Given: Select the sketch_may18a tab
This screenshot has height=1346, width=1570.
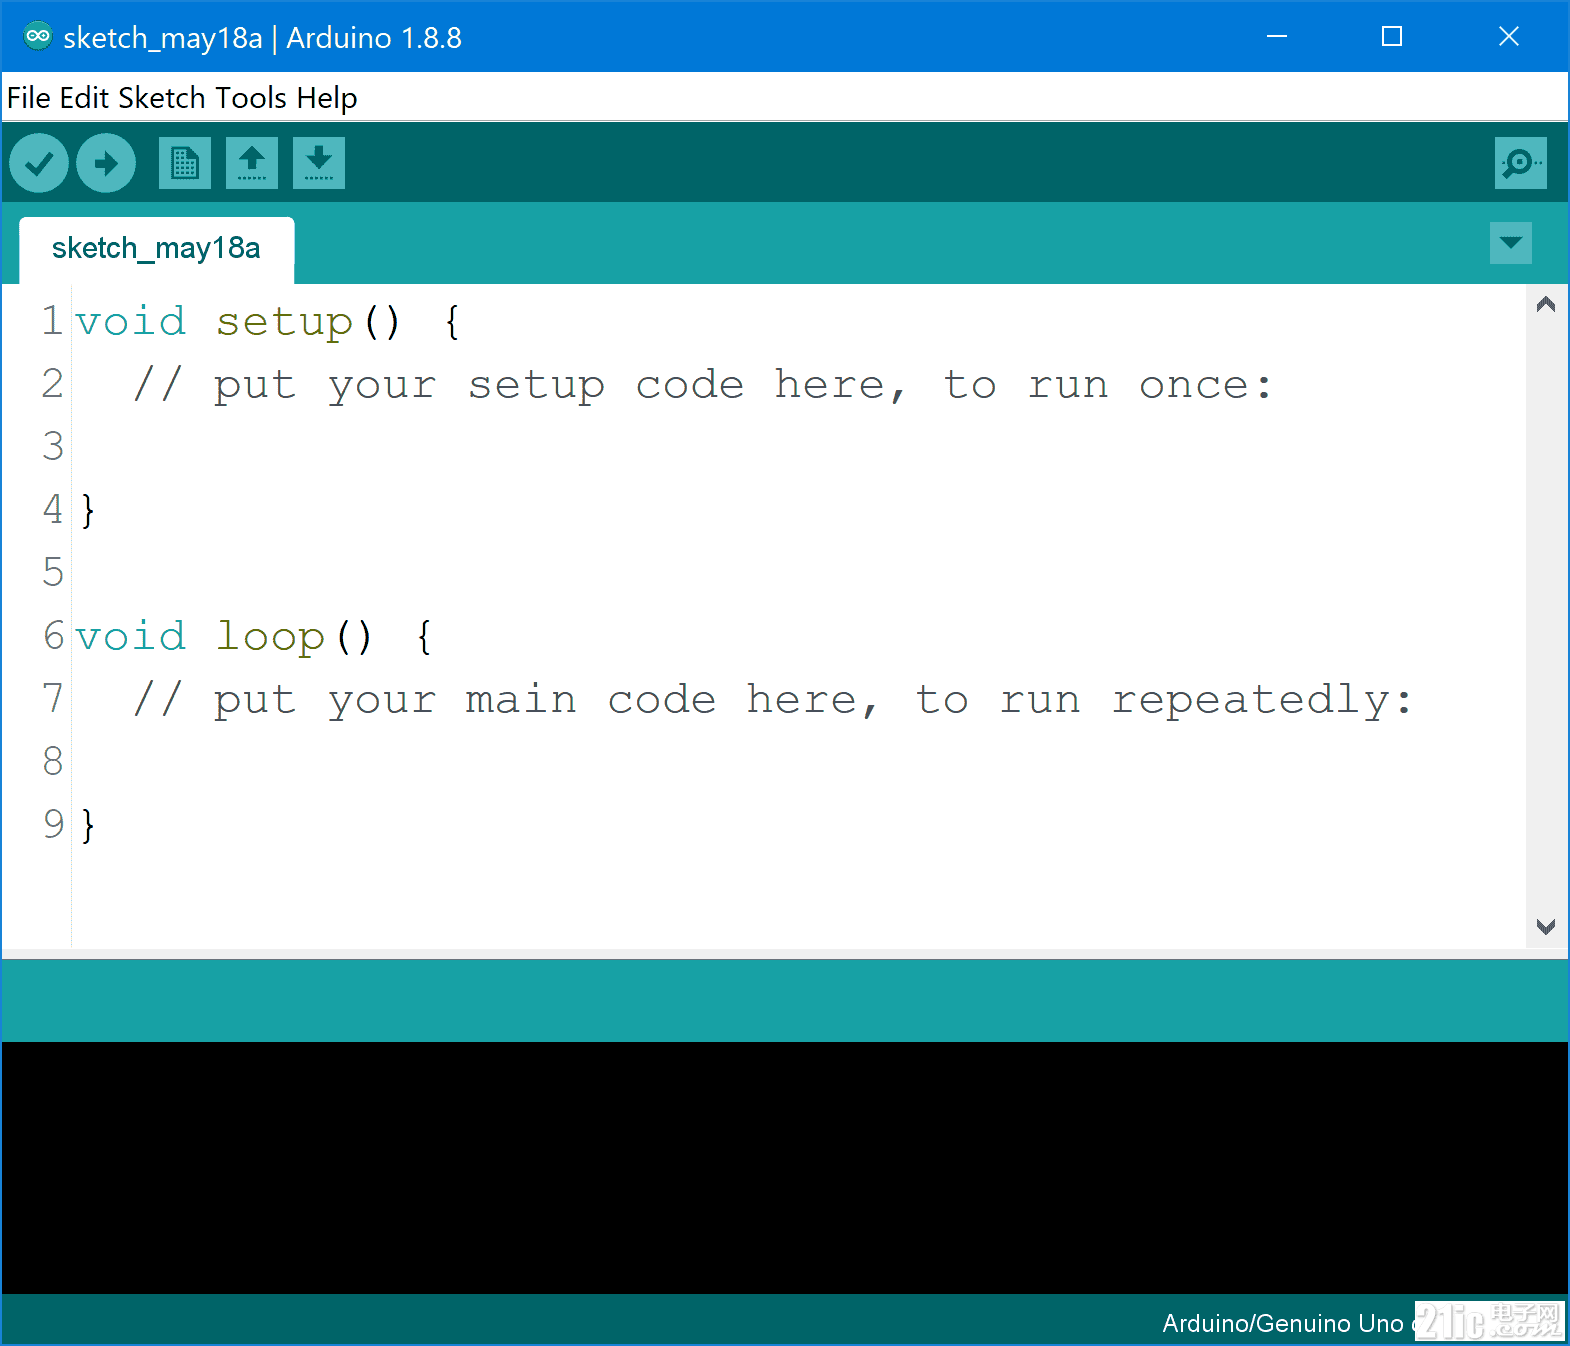Looking at the screenshot, I should point(156,249).
